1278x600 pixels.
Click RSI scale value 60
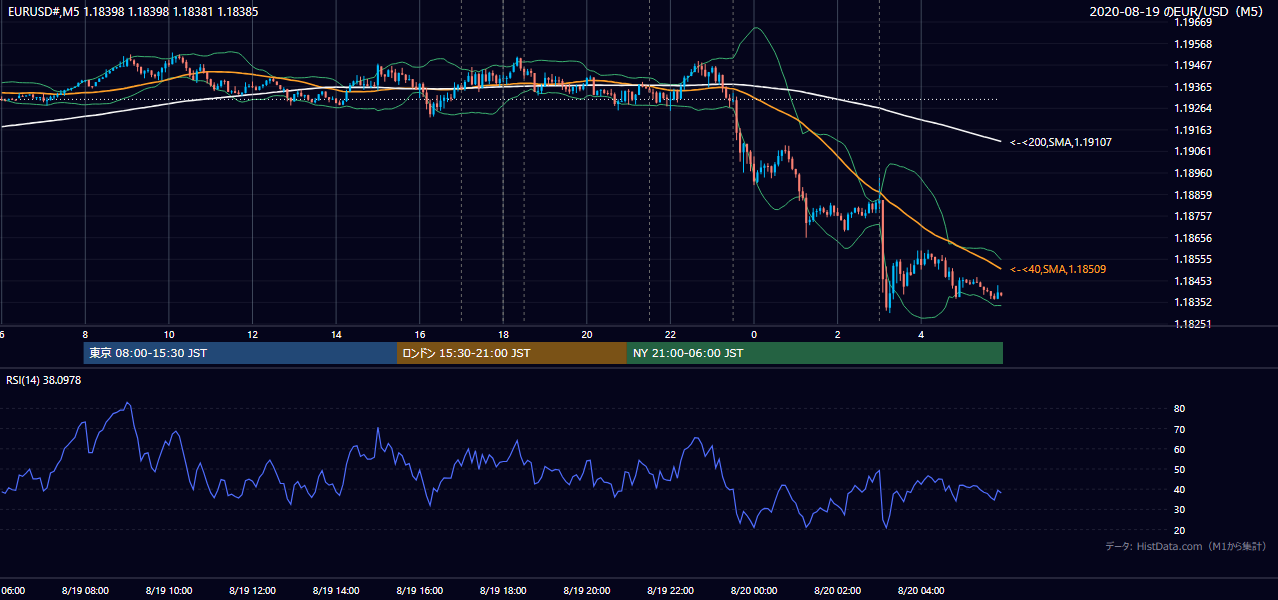[1179, 450]
